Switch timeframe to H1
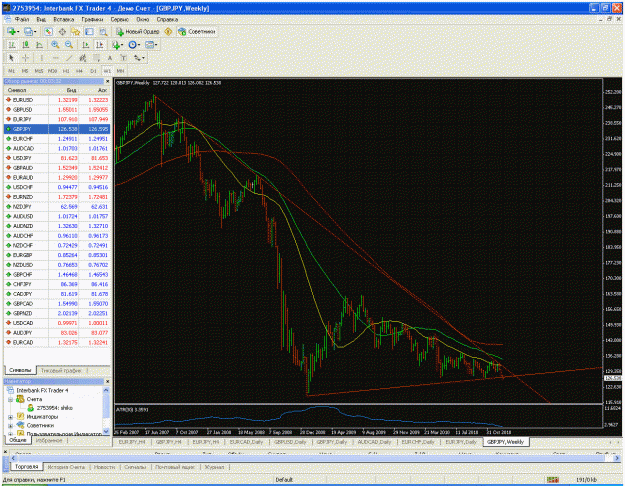Image resolution: width=625 pixels, height=486 pixels. [66, 71]
